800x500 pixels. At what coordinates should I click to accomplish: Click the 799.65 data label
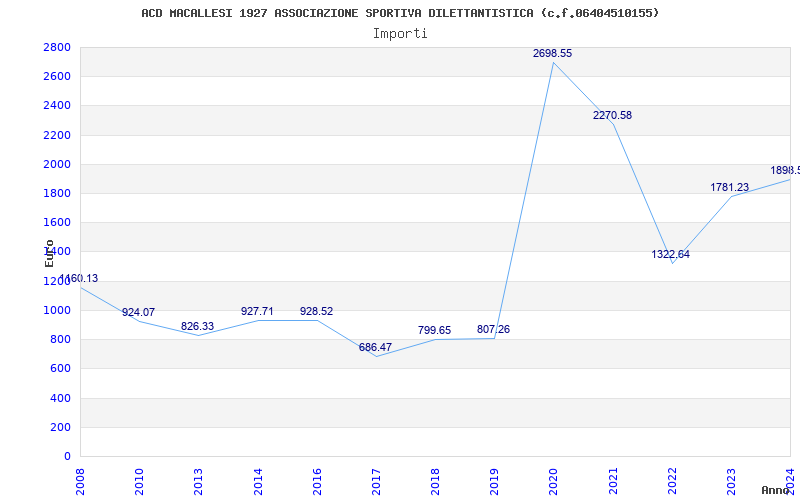pos(434,331)
